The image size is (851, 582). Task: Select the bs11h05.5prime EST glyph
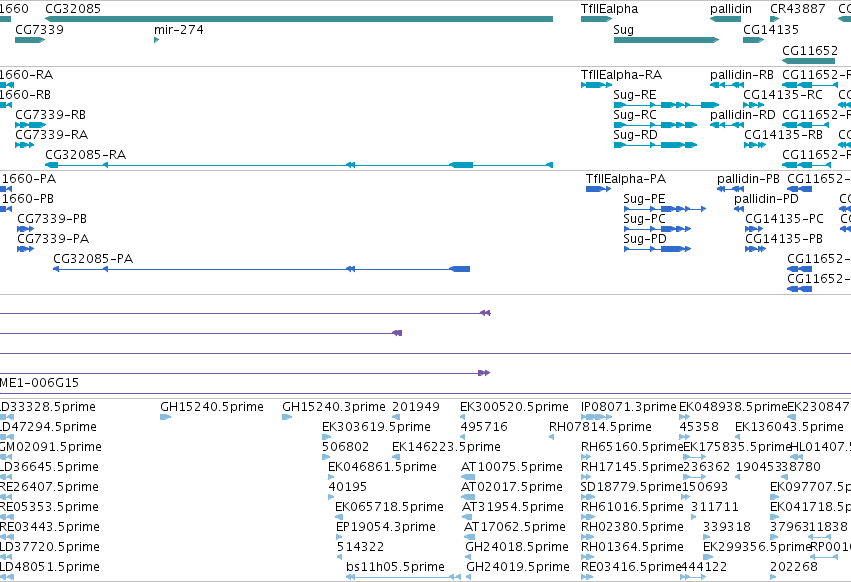click(x=403, y=577)
